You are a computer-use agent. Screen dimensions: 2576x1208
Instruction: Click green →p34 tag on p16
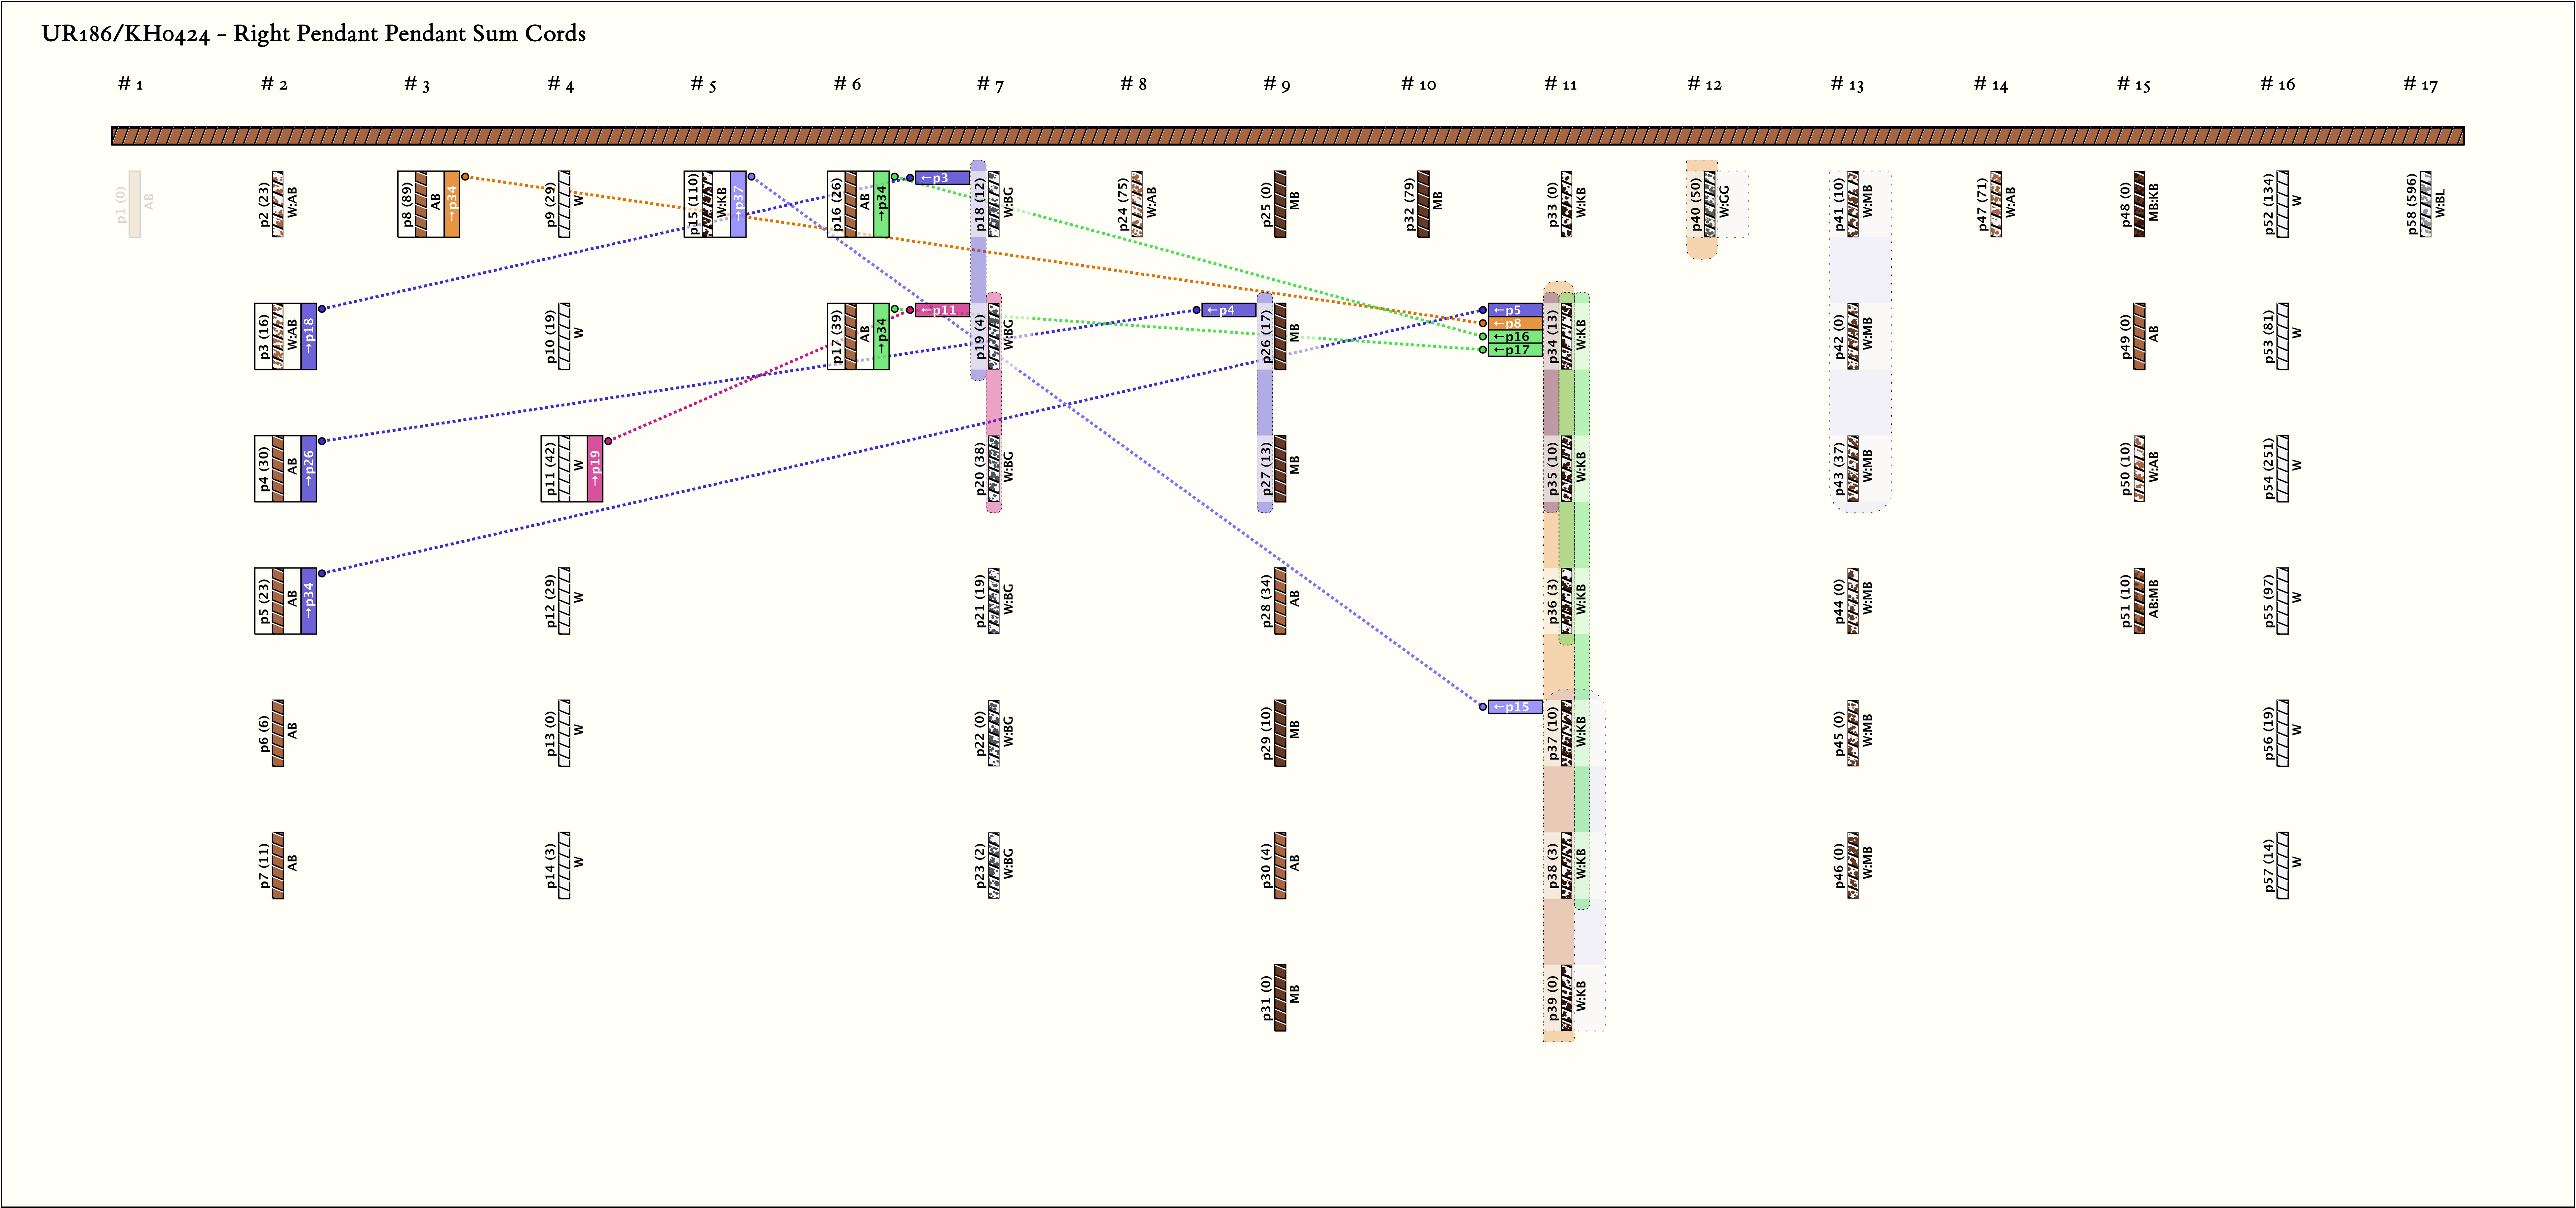(x=881, y=204)
